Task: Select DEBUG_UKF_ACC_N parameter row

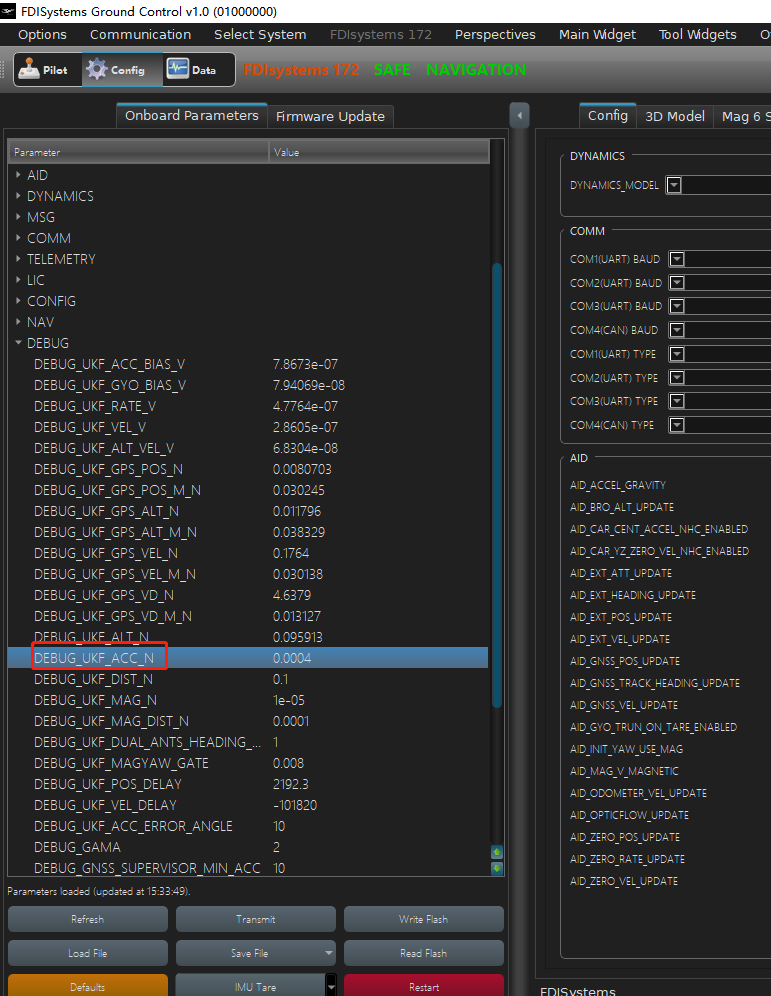Action: click(248, 658)
